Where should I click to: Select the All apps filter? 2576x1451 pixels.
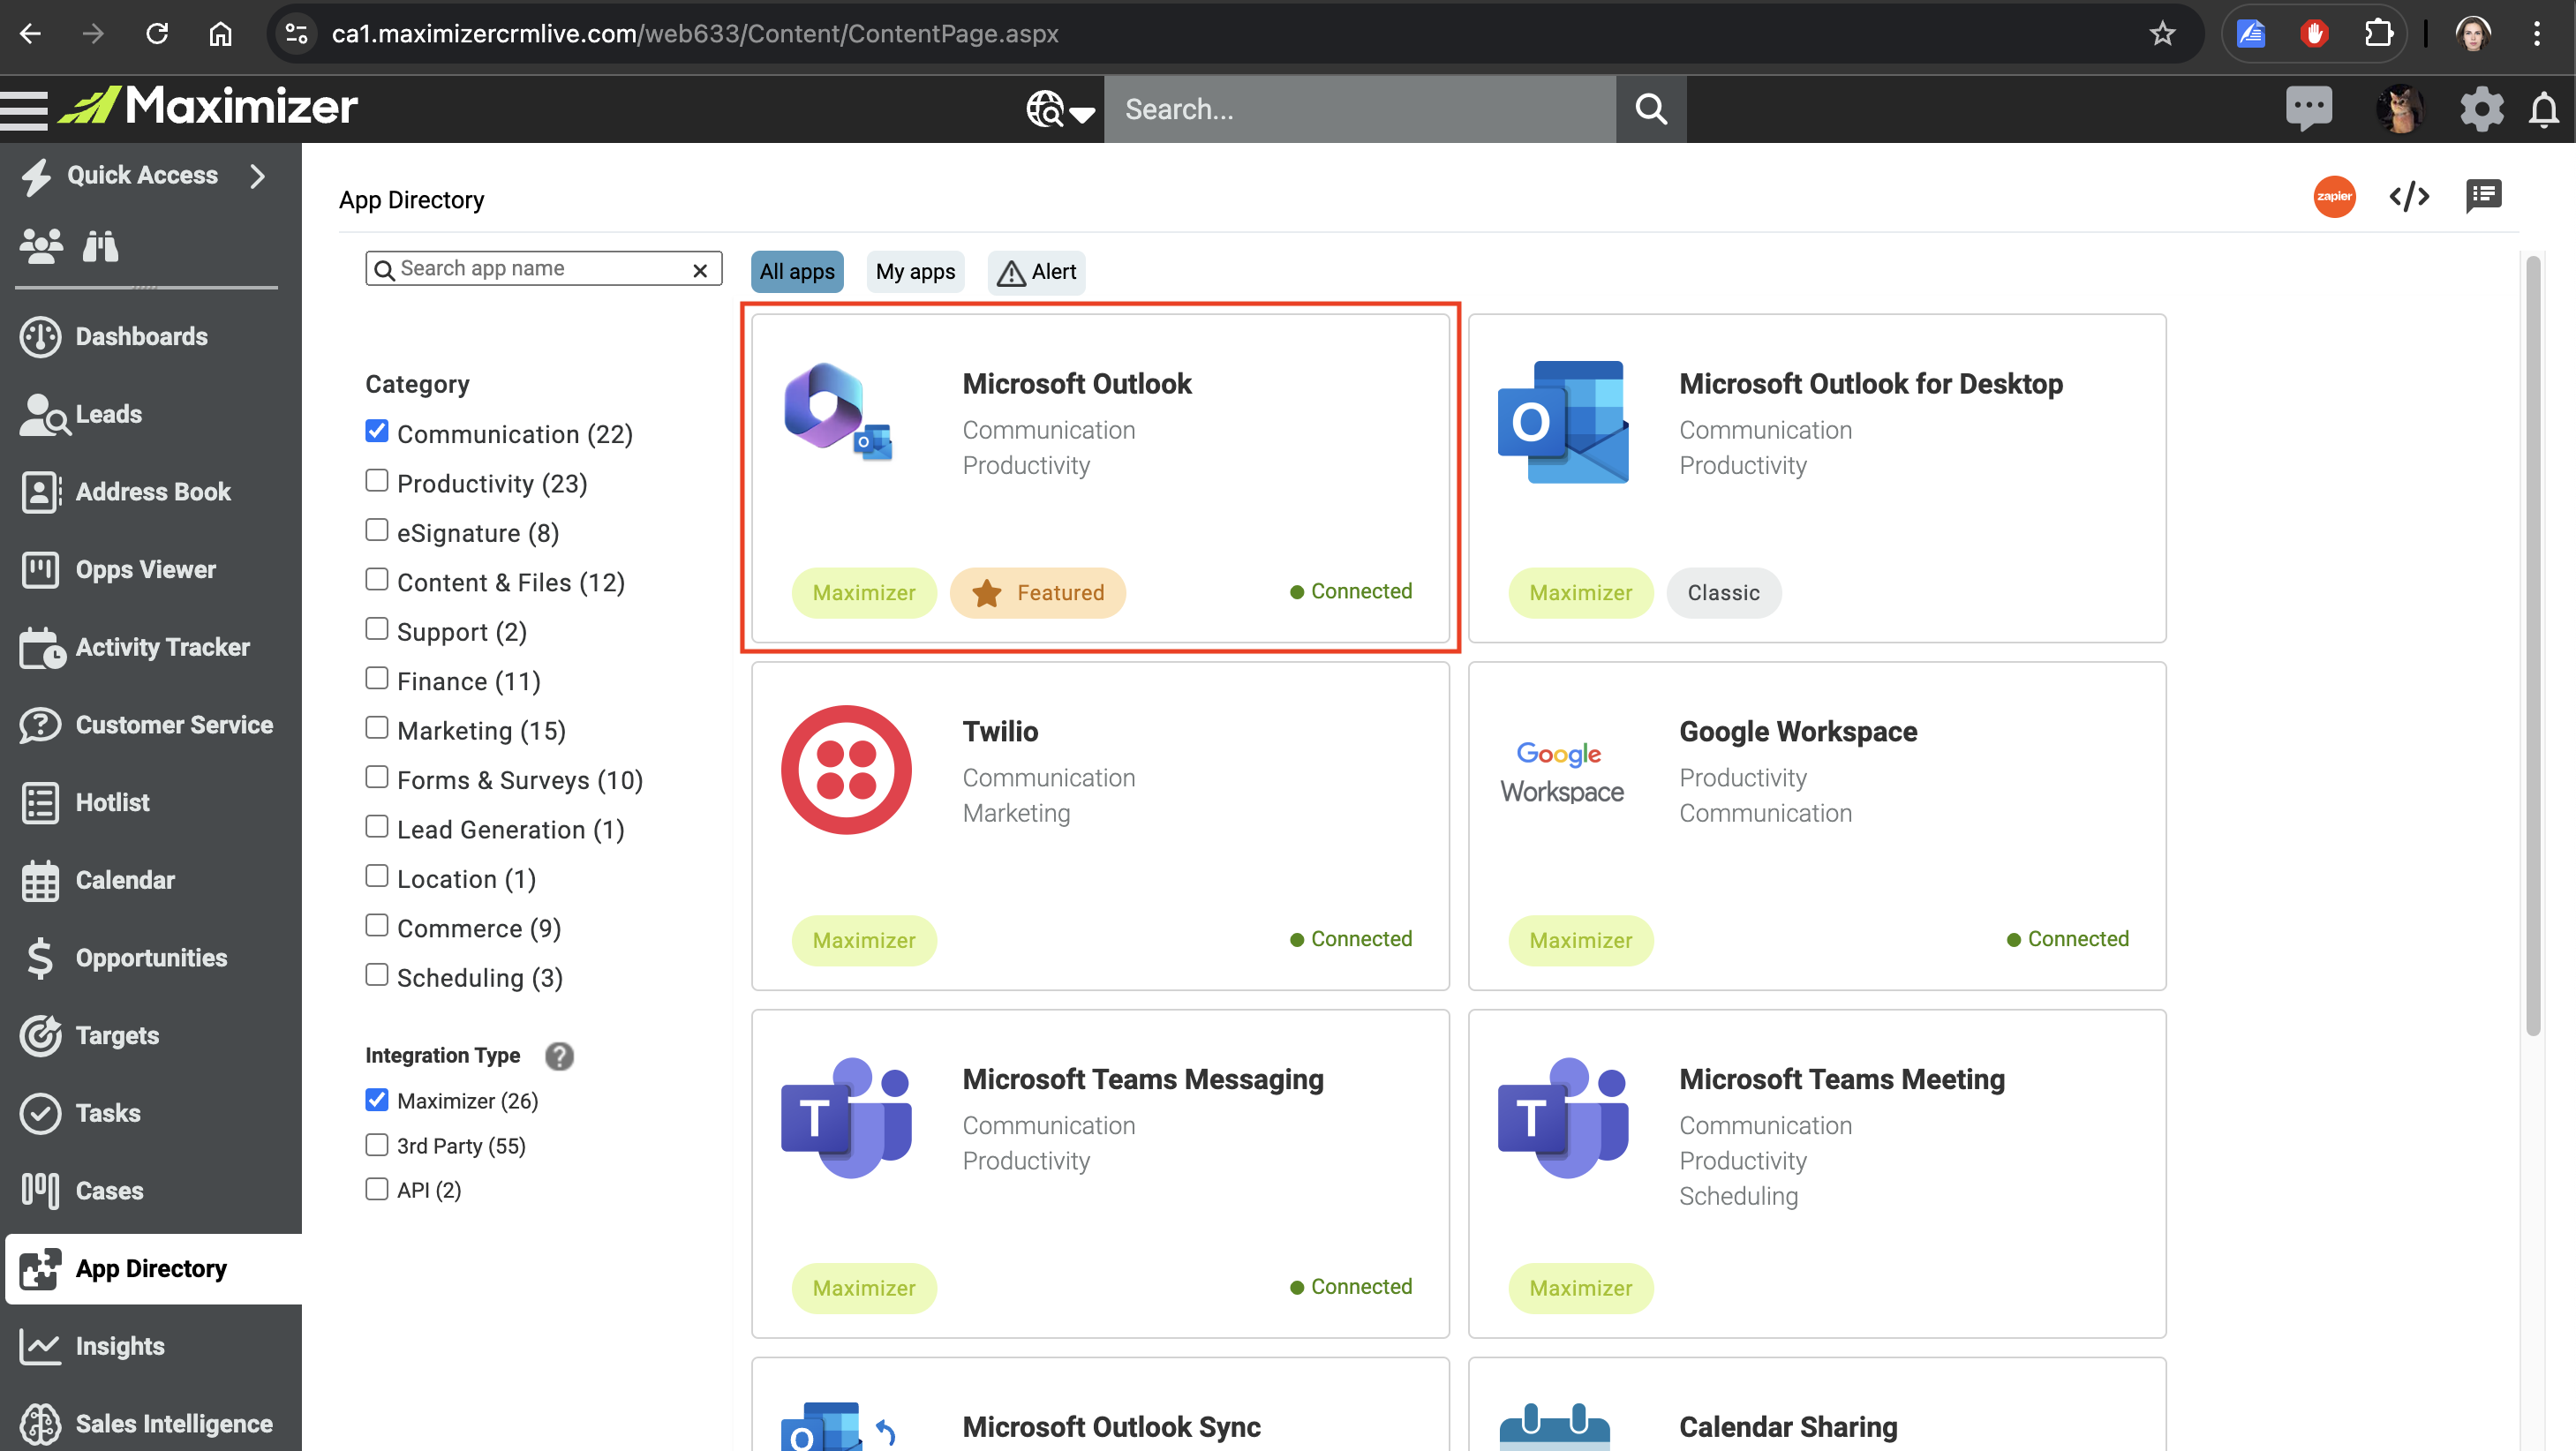pos(797,272)
